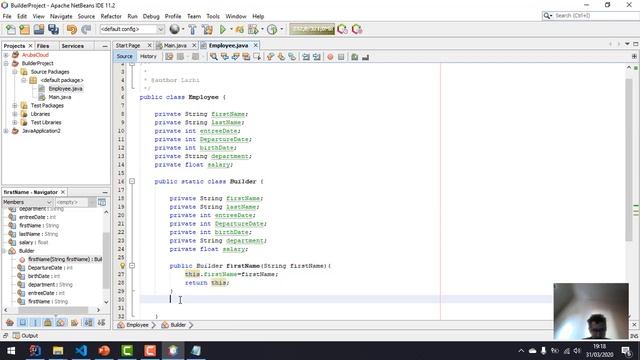The image size is (640, 360).
Task: Open the Members dropdown in the Navigator
Action: click(x=27, y=202)
